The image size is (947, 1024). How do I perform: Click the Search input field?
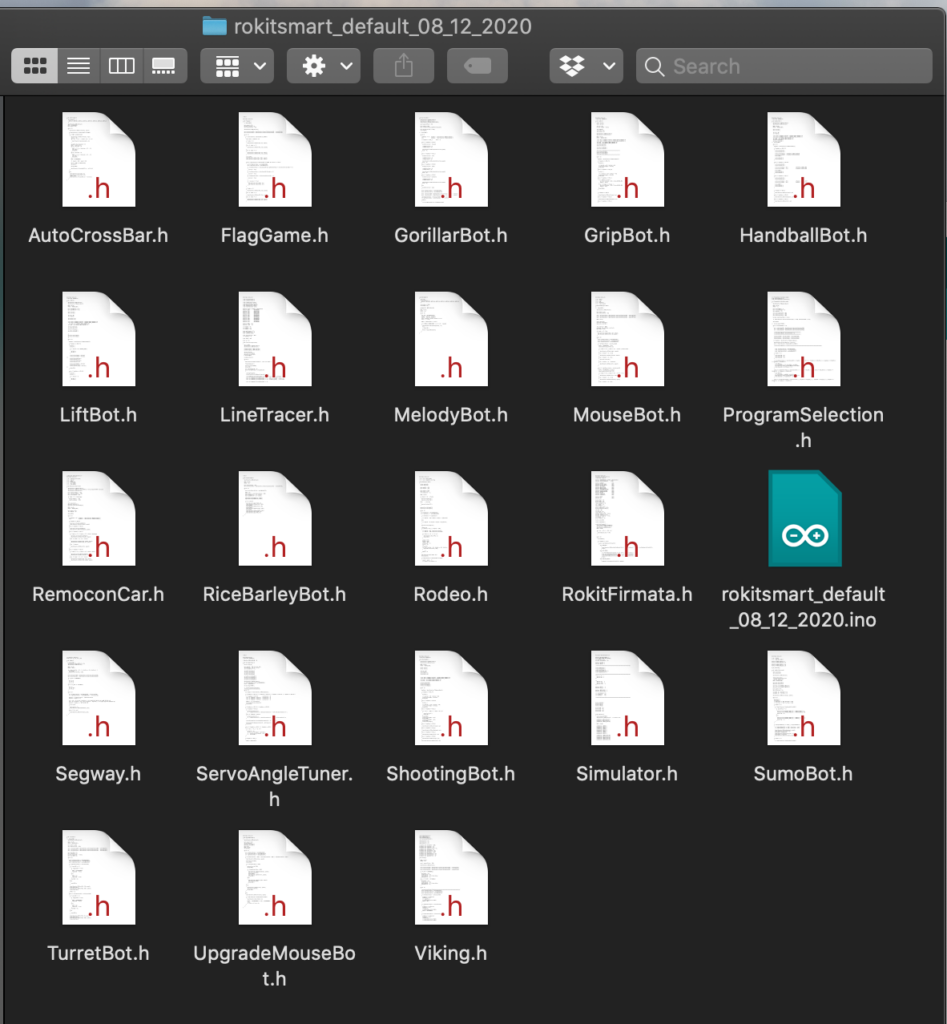pos(790,66)
